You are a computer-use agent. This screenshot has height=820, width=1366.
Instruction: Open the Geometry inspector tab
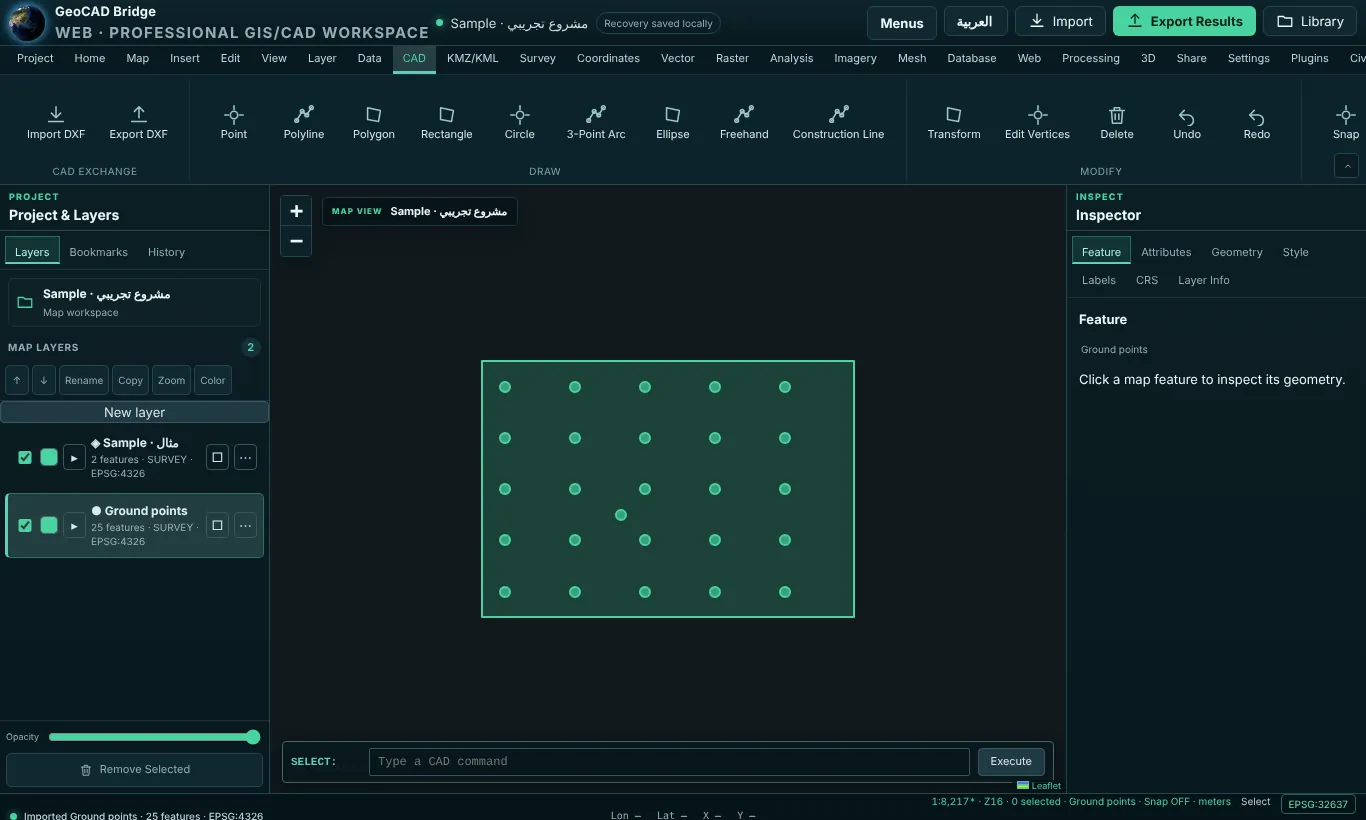(1237, 252)
